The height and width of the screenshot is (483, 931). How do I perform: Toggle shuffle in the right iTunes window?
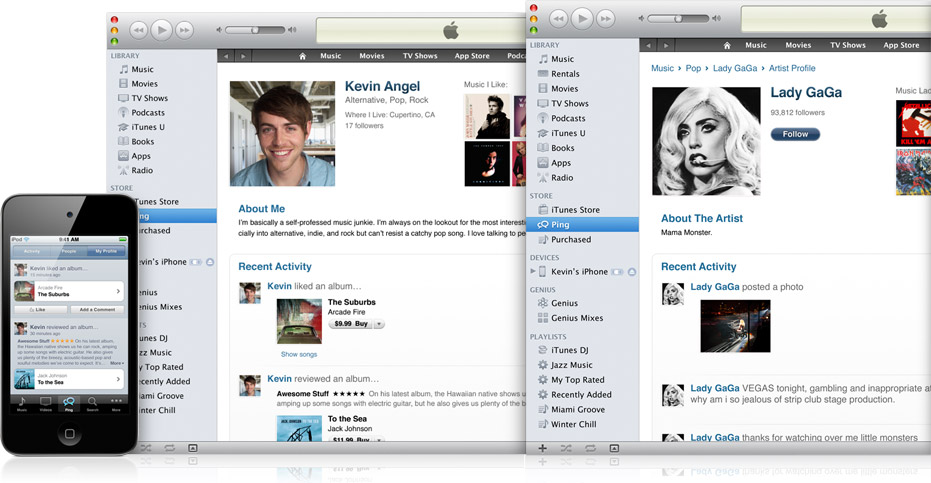[x=565, y=449]
